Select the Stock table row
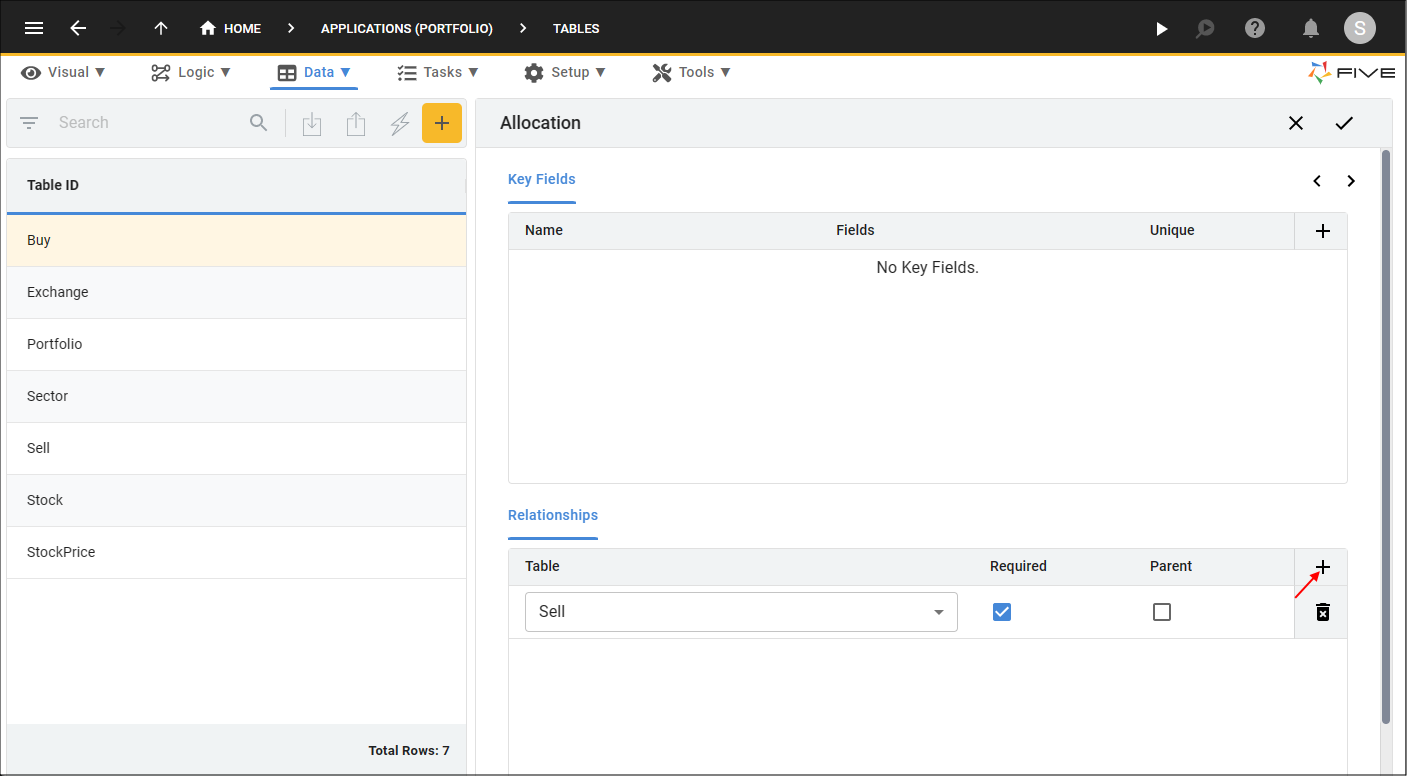The width and height of the screenshot is (1407, 776). pyautogui.click(x=236, y=500)
